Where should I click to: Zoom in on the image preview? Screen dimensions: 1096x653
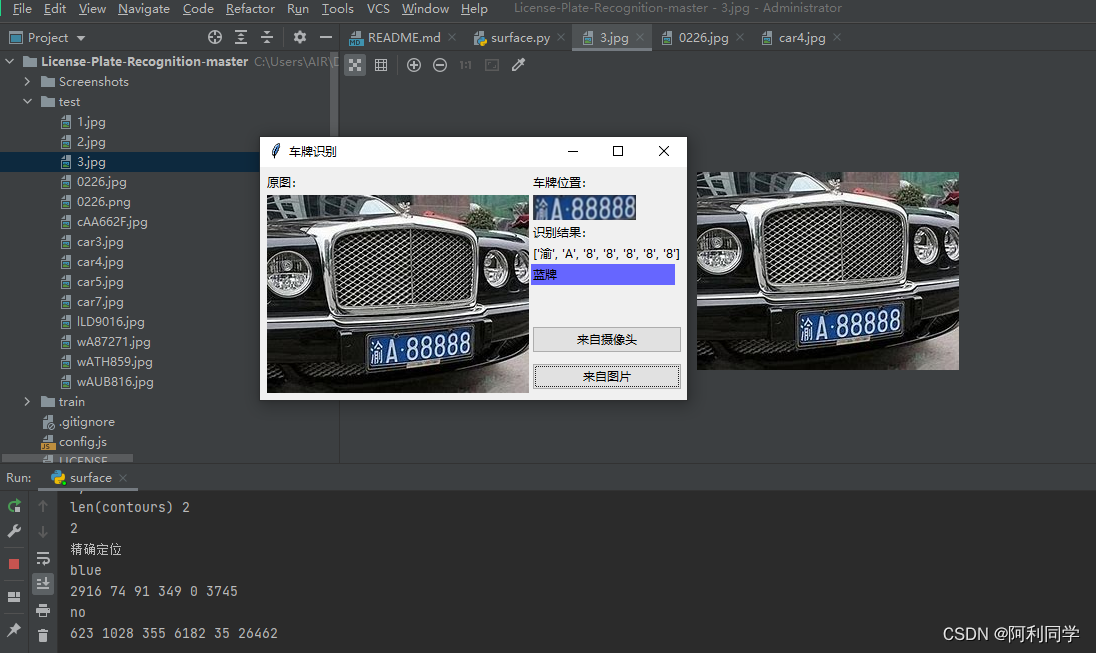pos(414,65)
